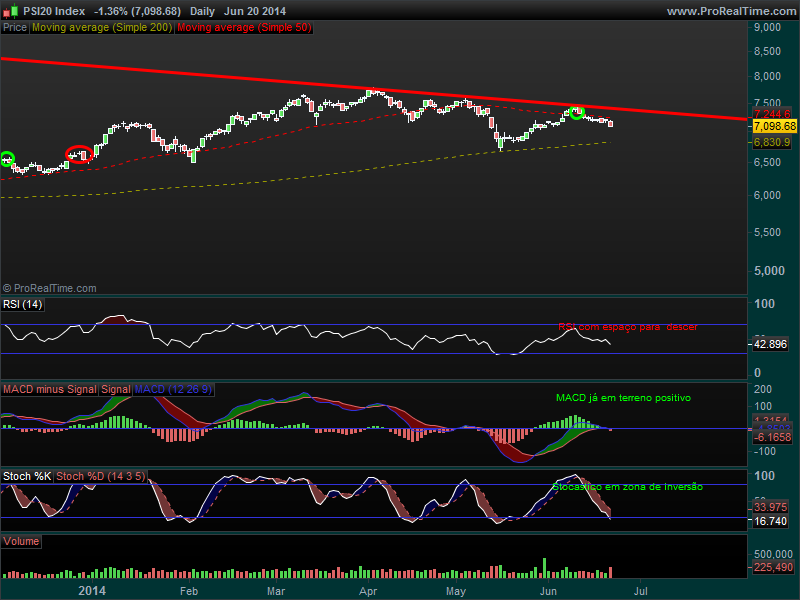Click the 9,000 price axis label
The height and width of the screenshot is (600, 800).
[767, 27]
